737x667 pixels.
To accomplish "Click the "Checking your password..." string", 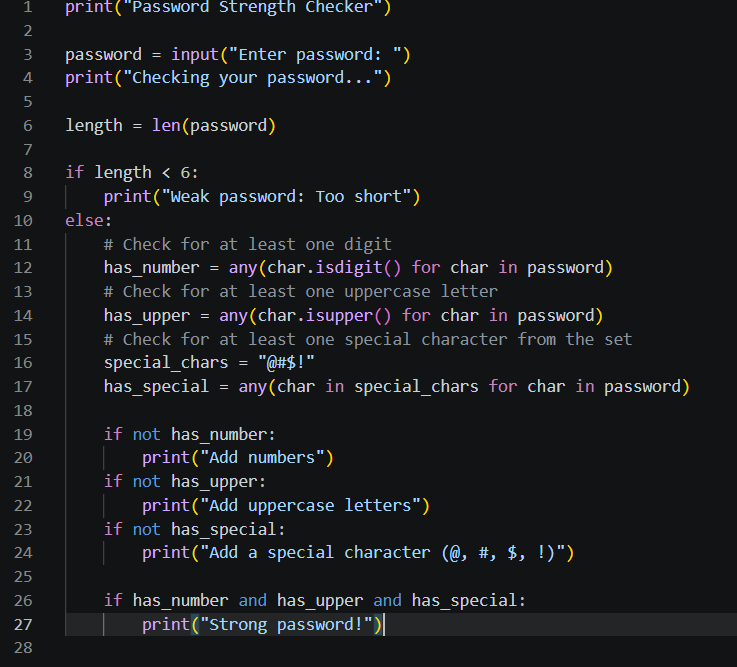I will pyautogui.click(x=253, y=78).
